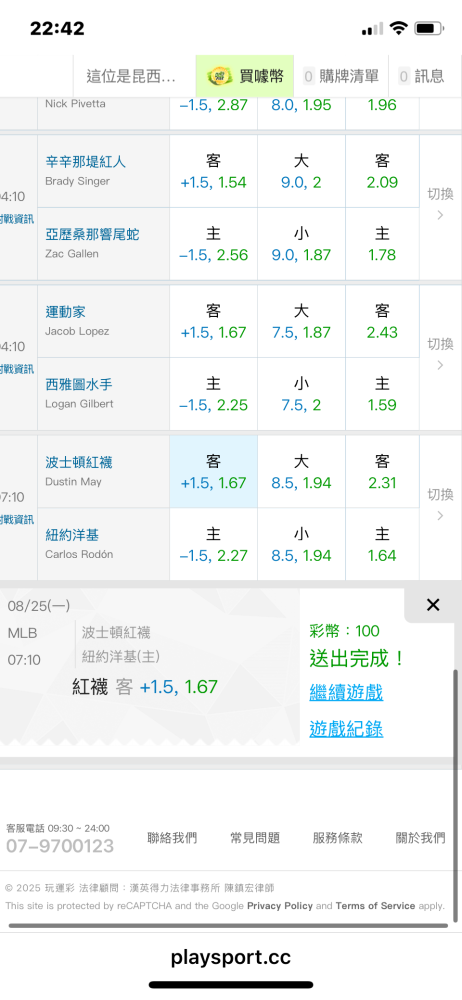Screen dimensions: 462x1000
Task: Tap the playsport.cc address bar
Action: pyautogui.click(x=231, y=957)
